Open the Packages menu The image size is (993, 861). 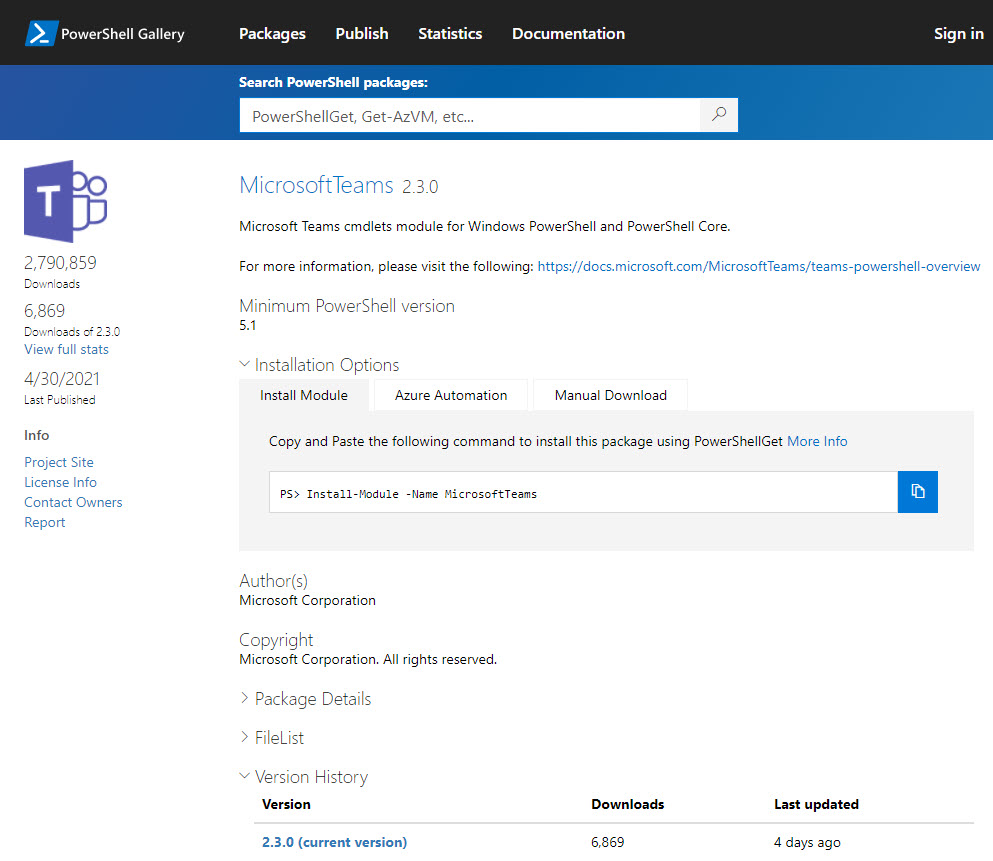pyautogui.click(x=272, y=34)
